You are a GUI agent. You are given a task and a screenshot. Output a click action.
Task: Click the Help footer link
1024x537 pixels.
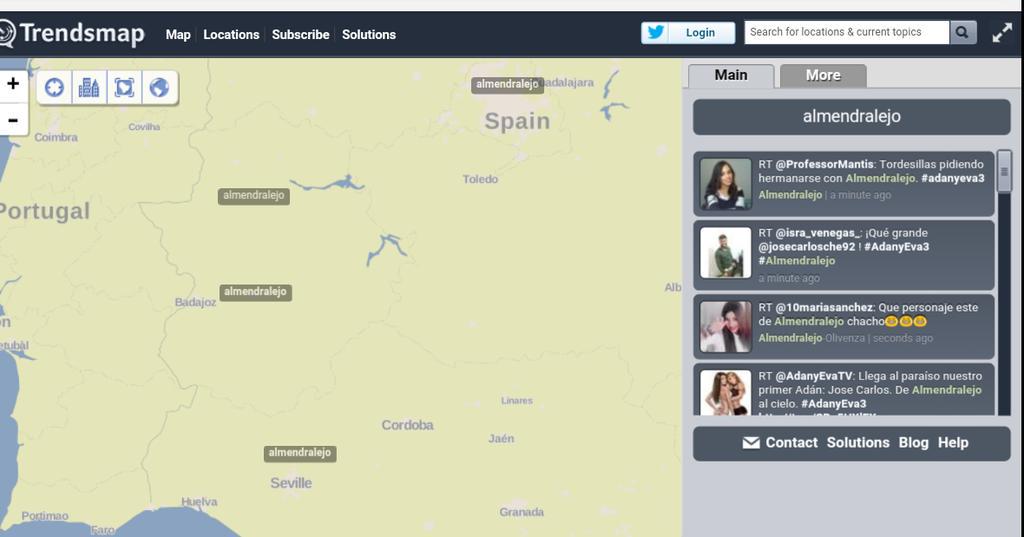953,443
